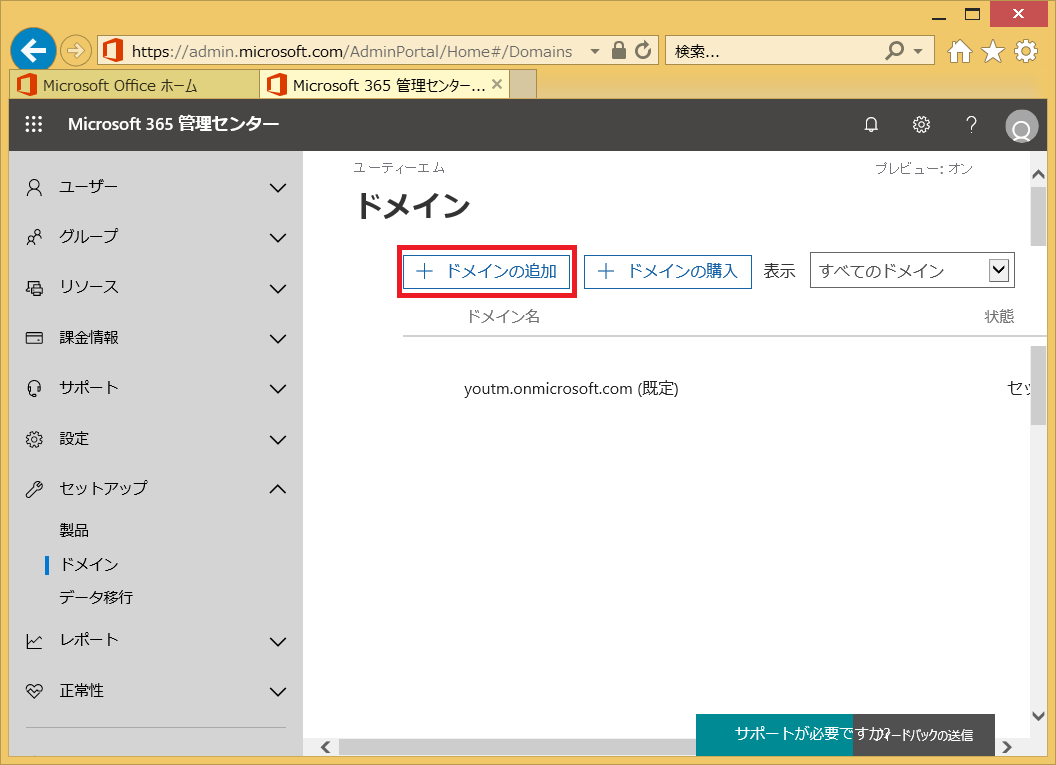Viewport: 1056px width, 765px height.
Task: Click the プレビュー: オン toggle text
Action: pos(923,168)
